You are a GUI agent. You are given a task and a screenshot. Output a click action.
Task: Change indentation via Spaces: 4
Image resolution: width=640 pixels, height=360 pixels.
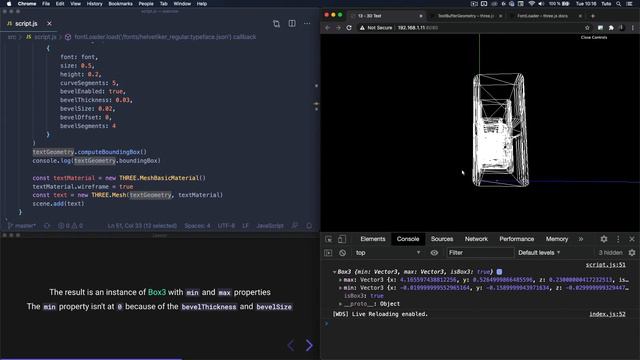click(197, 226)
